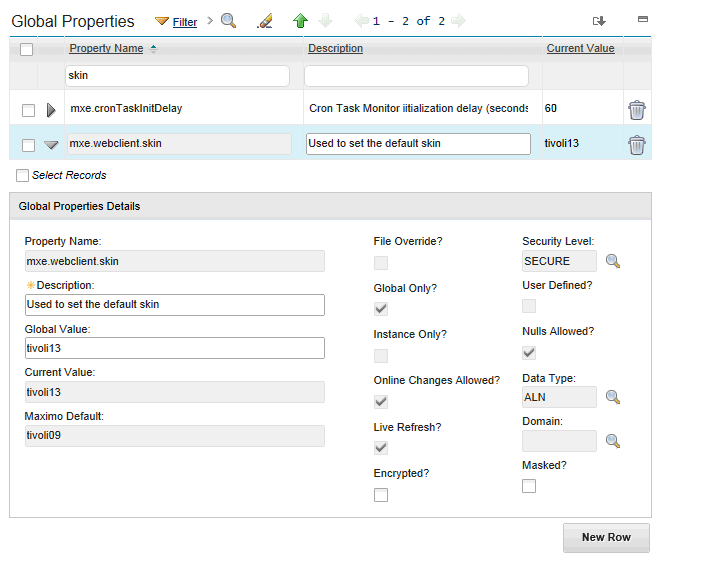Click the Security Level field SECURE
The image size is (726, 575).
click(x=559, y=261)
